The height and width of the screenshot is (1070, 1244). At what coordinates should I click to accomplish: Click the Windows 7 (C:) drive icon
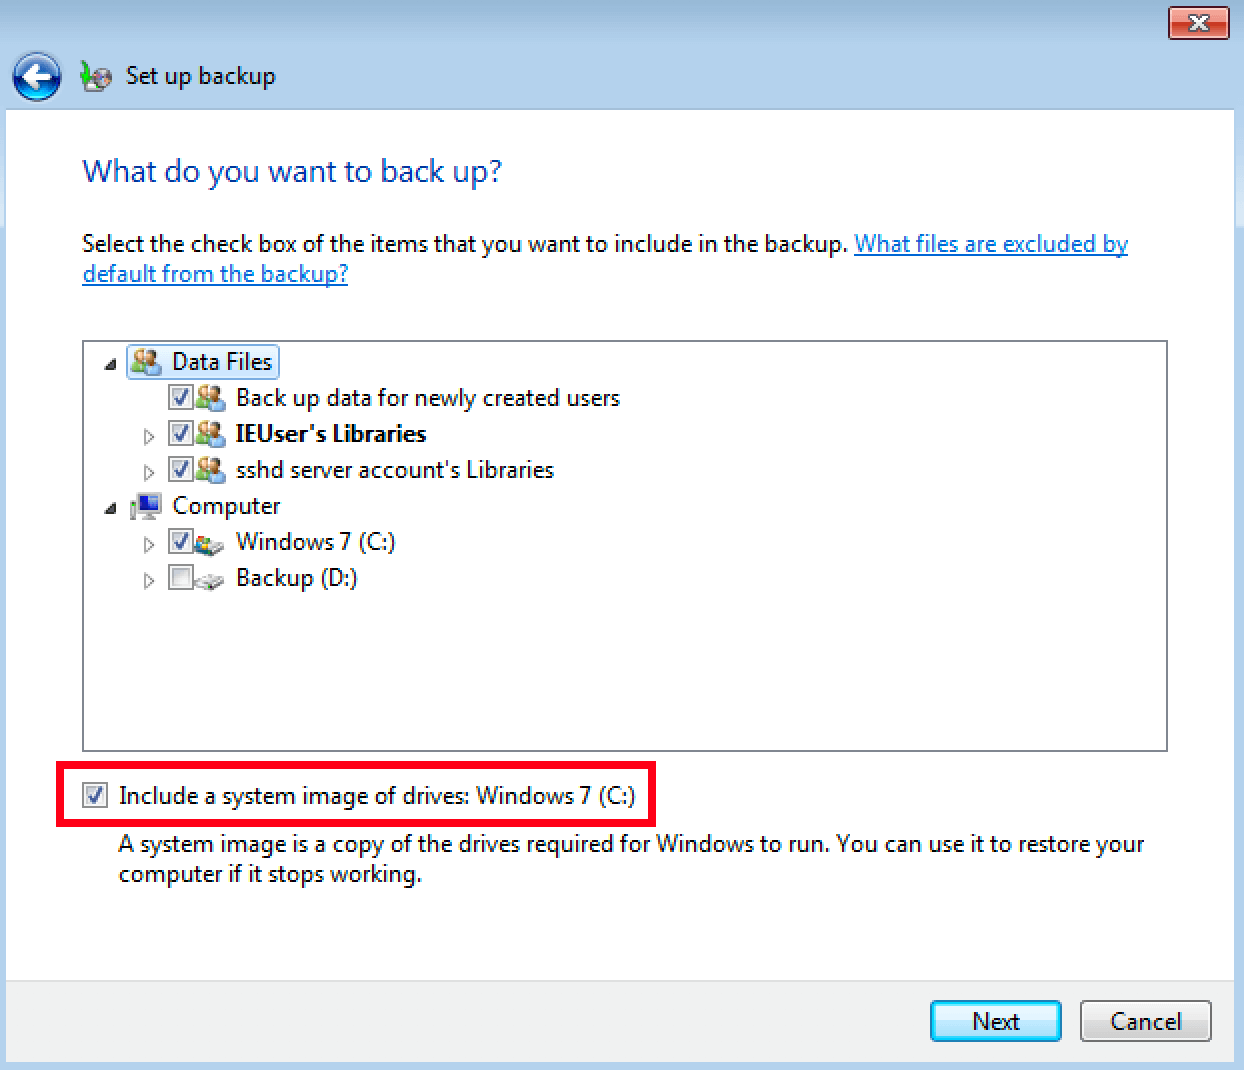209,543
